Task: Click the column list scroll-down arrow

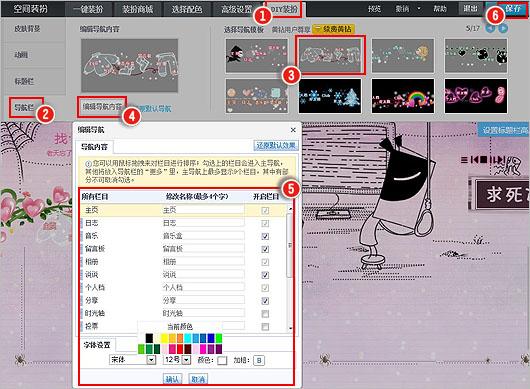Action: coord(290,328)
